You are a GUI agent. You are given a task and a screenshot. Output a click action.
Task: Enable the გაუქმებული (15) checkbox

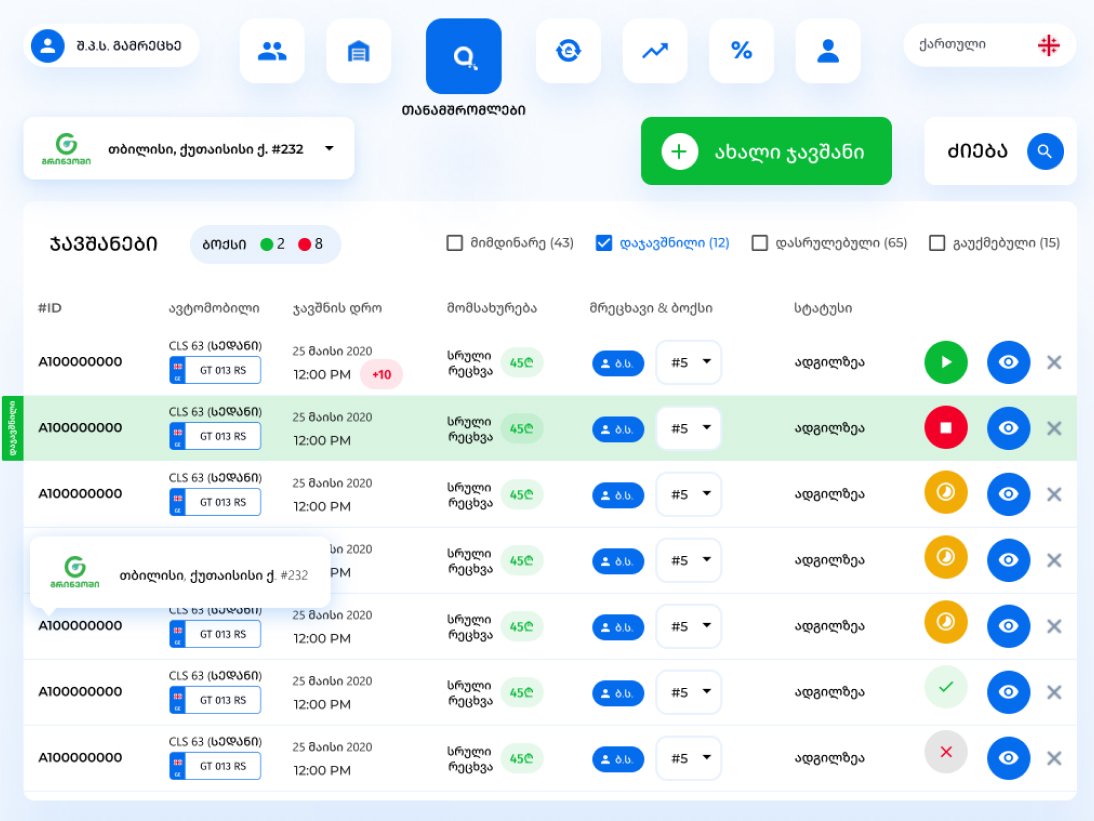[937, 243]
